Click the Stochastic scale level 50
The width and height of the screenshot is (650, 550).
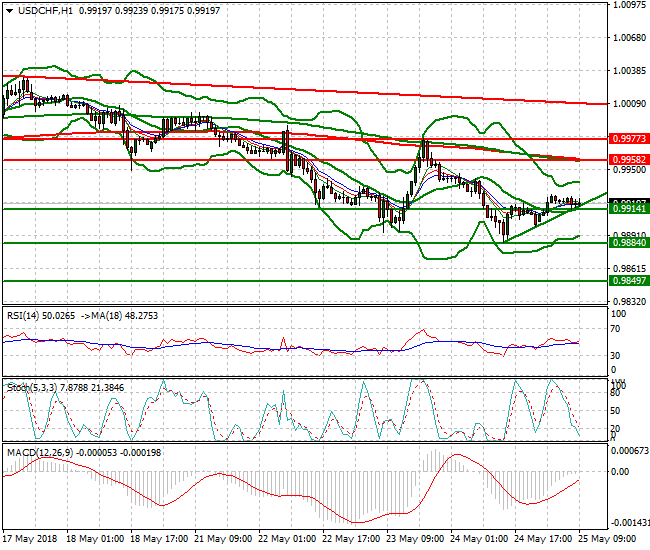click(x=616, y=411)
